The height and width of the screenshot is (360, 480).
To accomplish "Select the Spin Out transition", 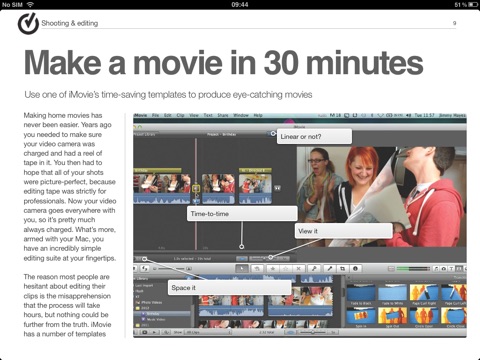I will click(393, 317).
